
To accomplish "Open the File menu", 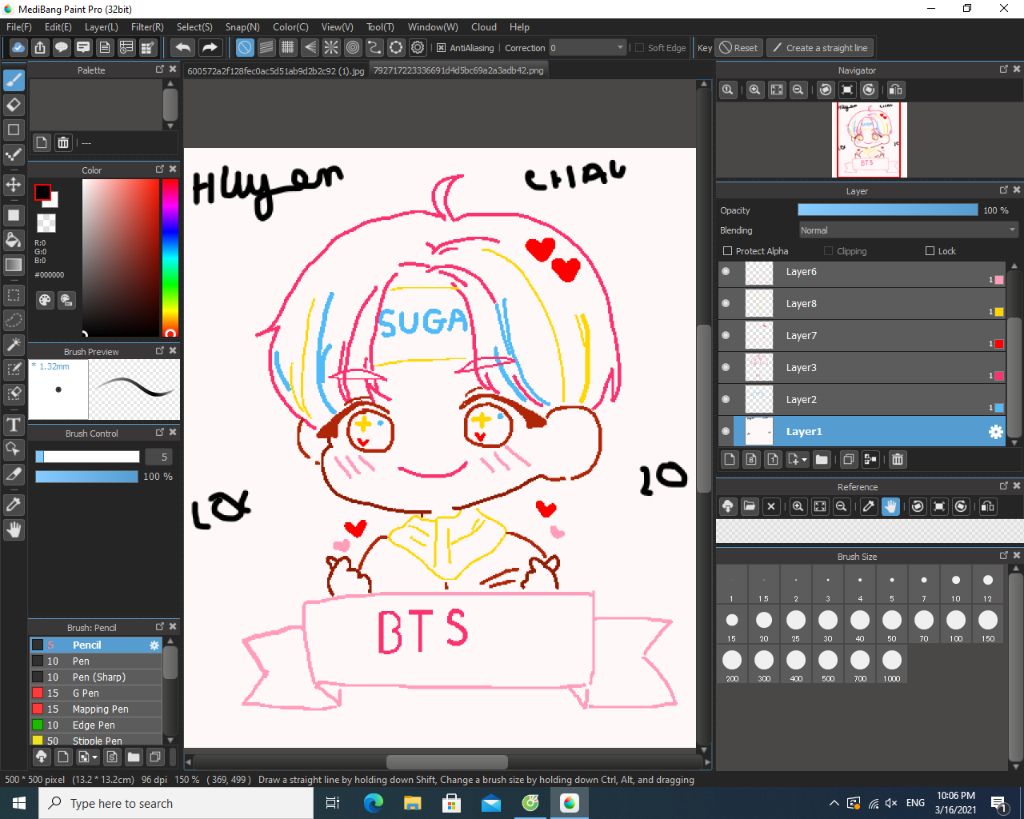I will (x=18, y=27).
